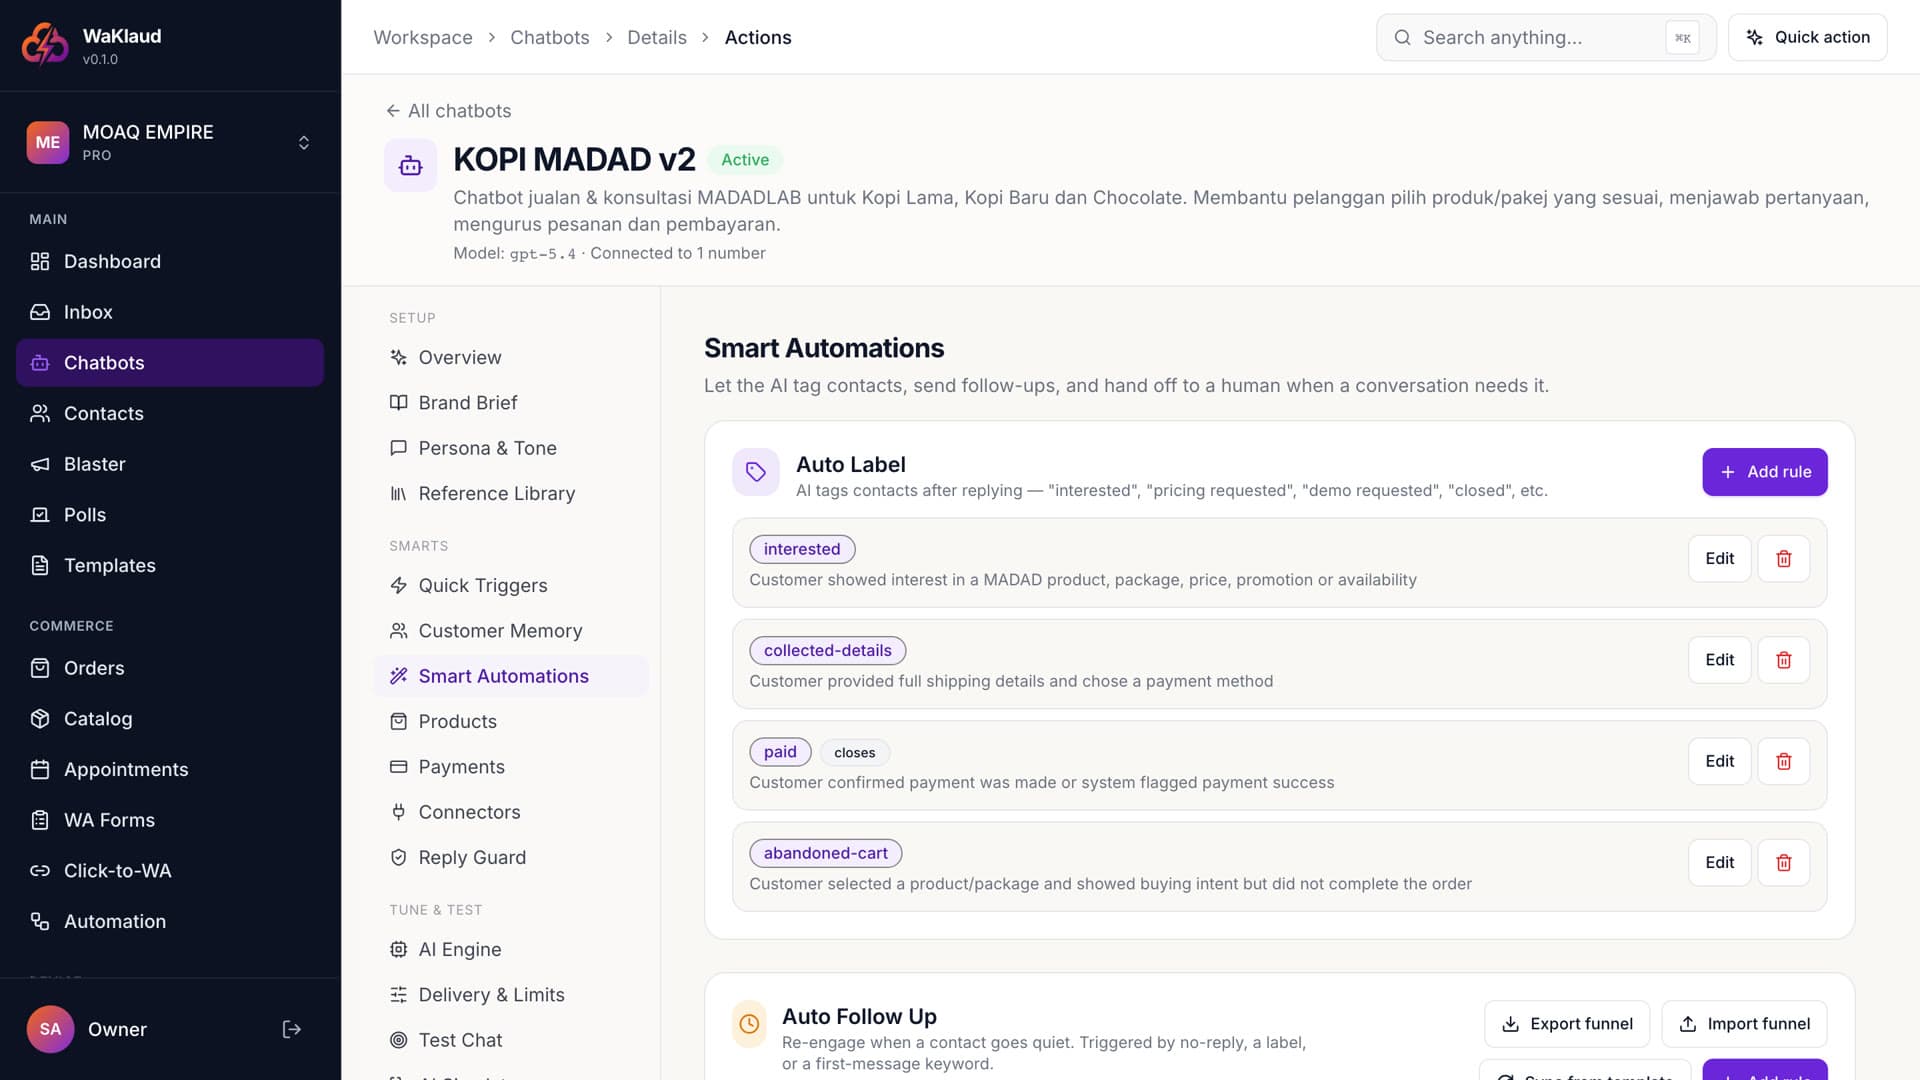The image size is (1920, 1080).
Task: Click the WaKlaud logo icon
Action: pos(45,44)
